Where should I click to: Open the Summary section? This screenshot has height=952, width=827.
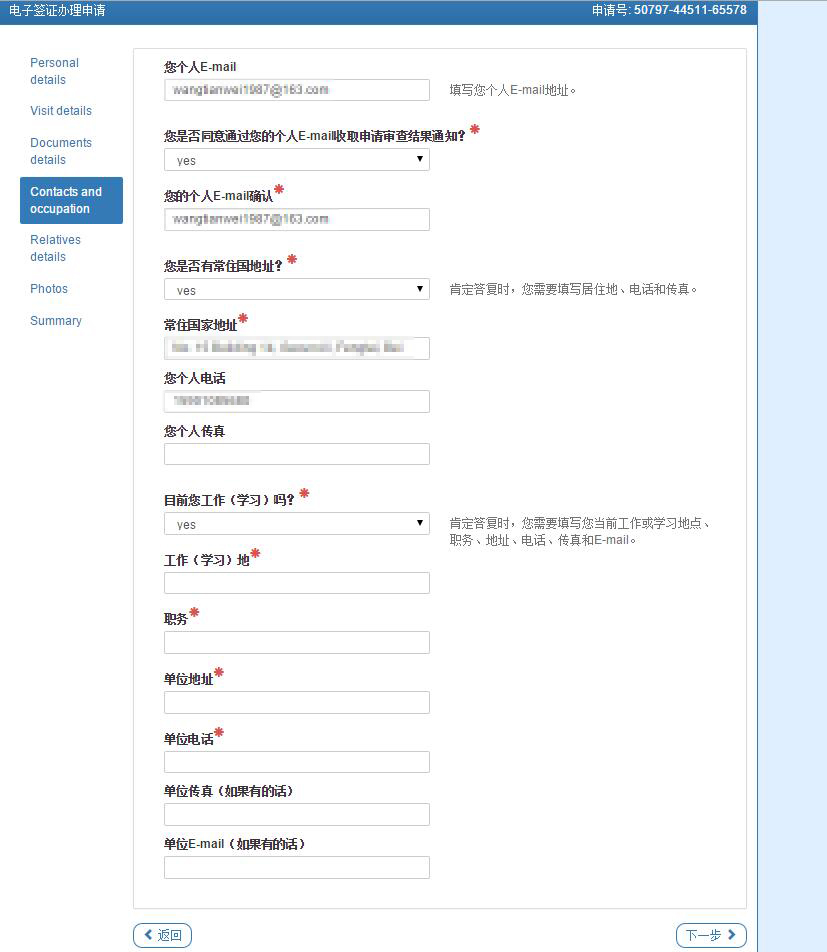coord(56,320)
